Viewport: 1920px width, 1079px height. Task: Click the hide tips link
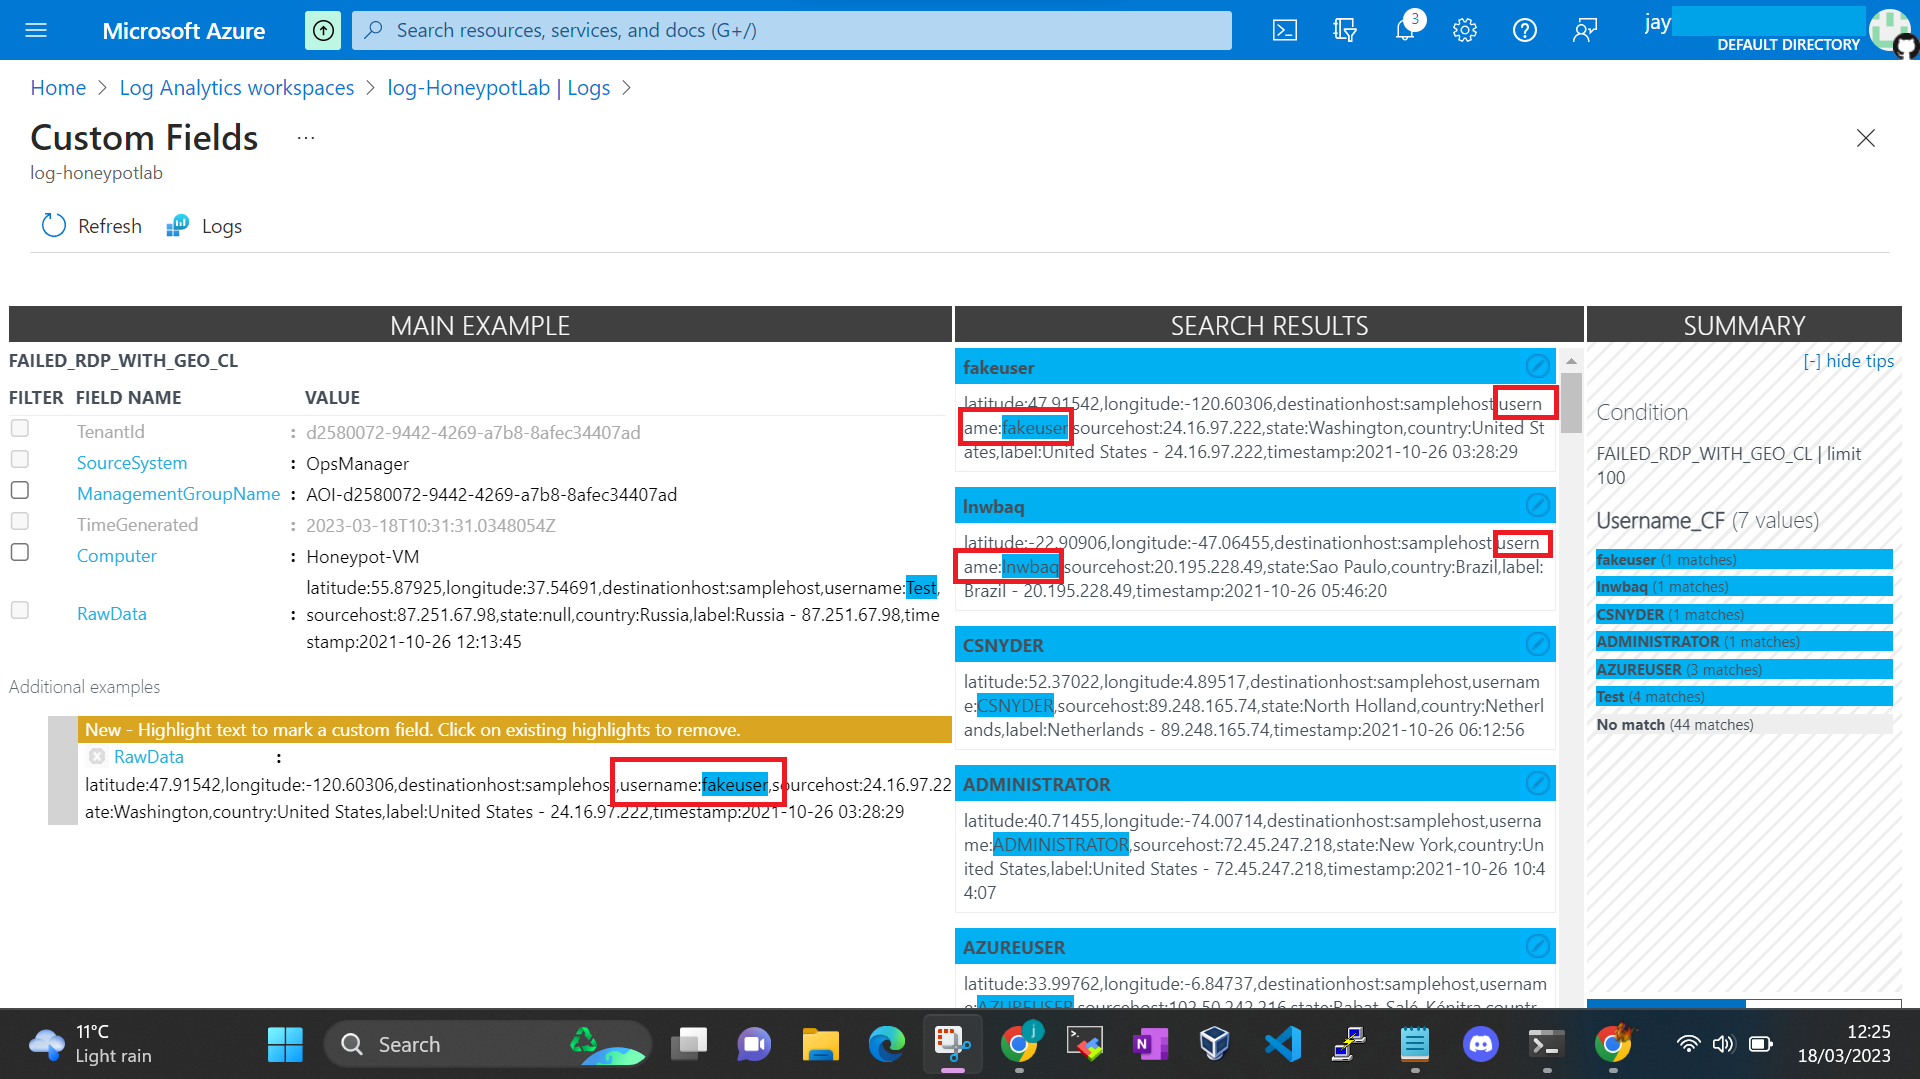[1848, 361]
